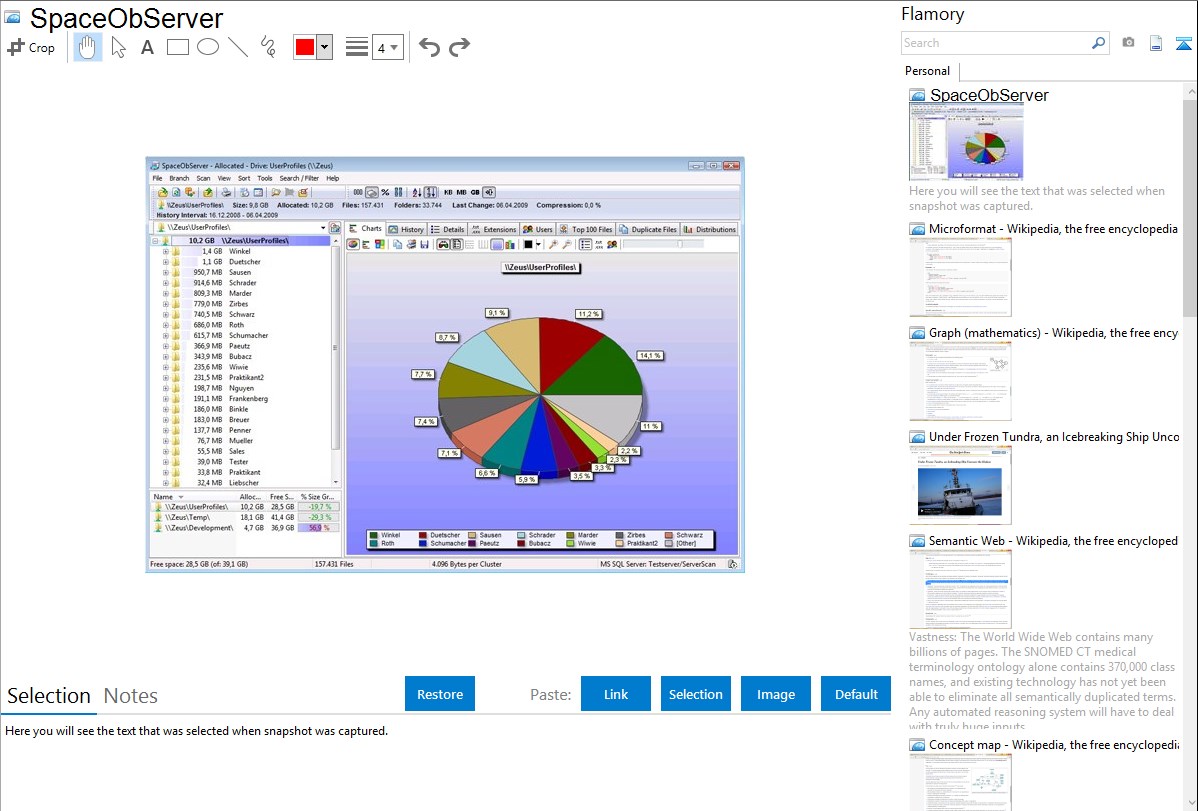This screenshot has height=811, width=1198.
Task: Undo the last annotation
Action: pos(429,47)
